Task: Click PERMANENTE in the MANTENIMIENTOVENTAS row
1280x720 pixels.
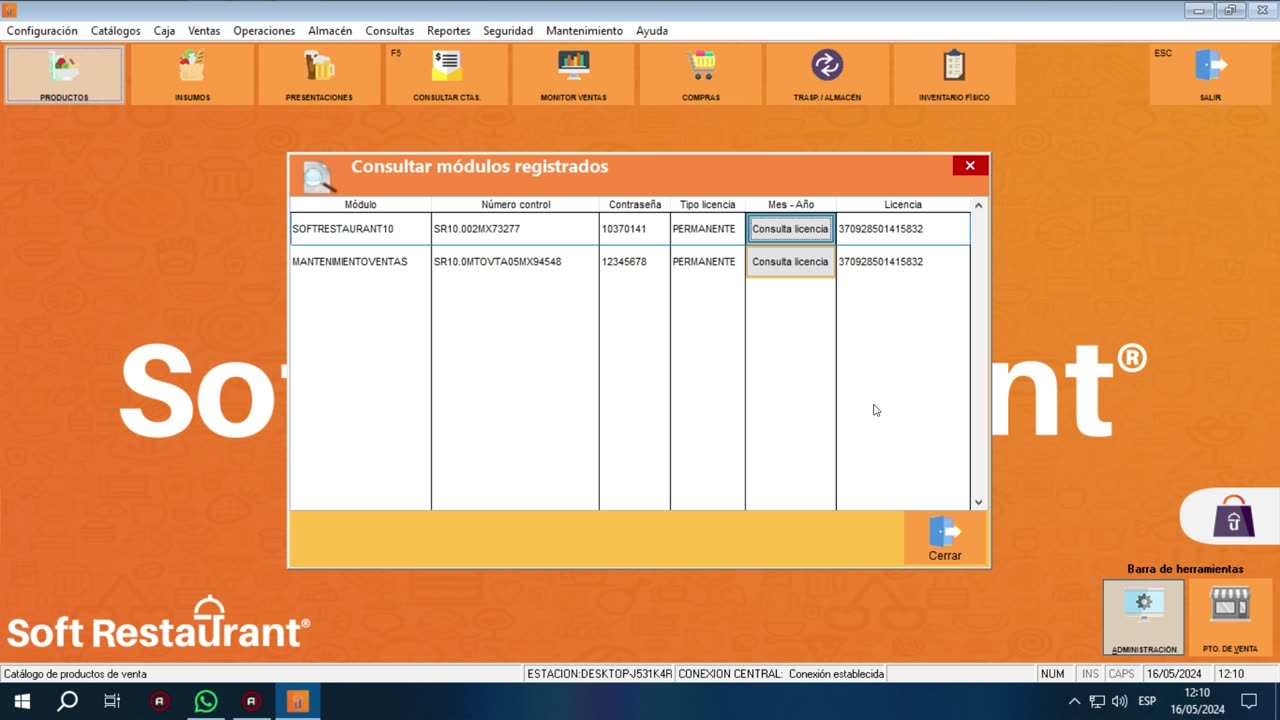Action: (x=708, y=262)
